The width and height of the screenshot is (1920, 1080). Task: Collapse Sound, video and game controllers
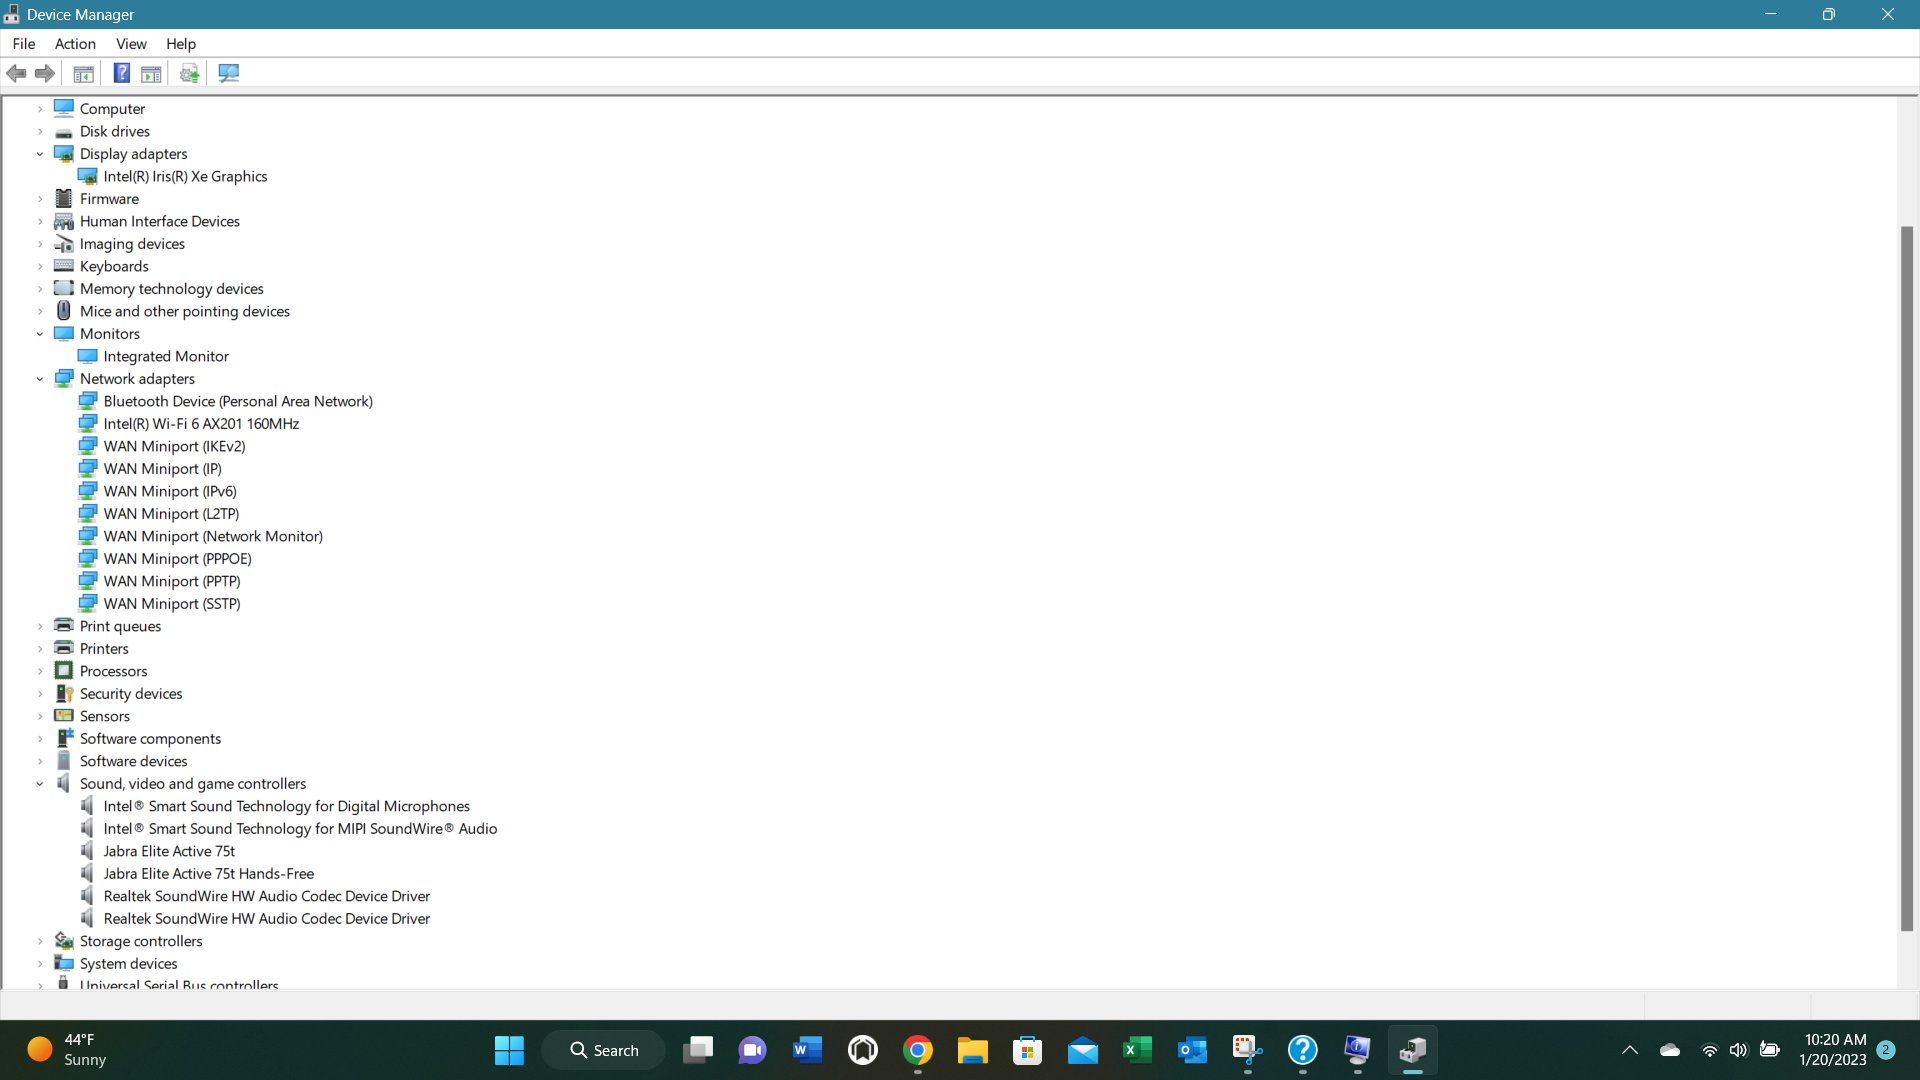pos(40,784)
